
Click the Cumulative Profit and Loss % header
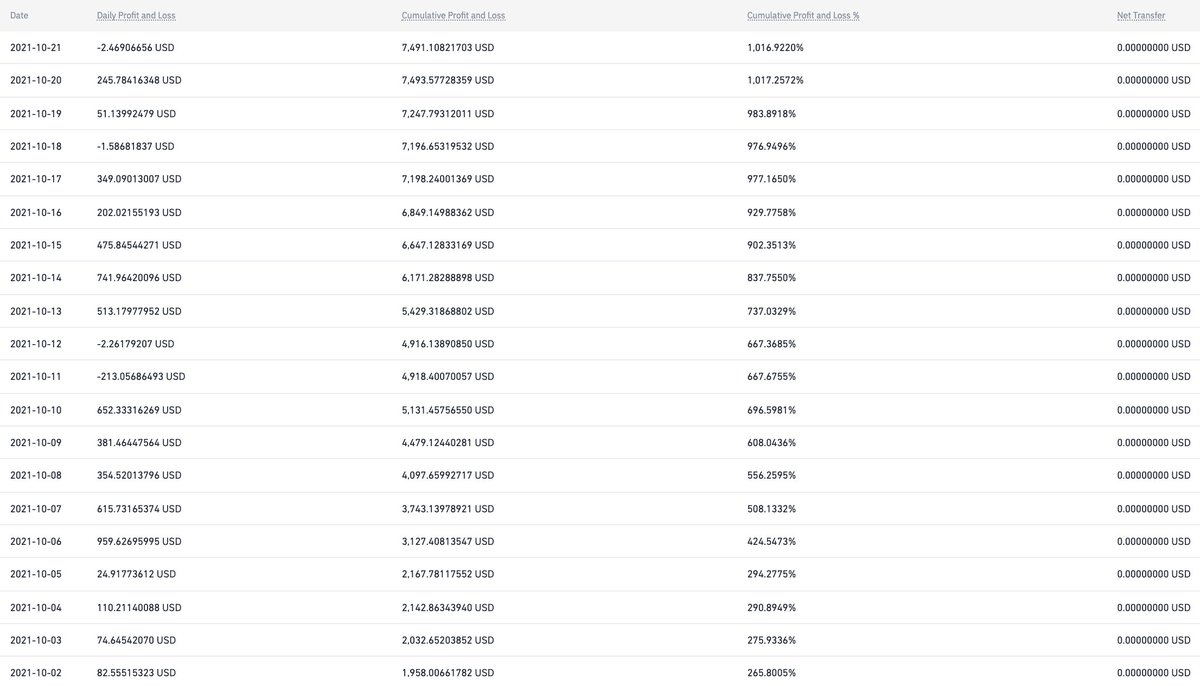(x=803, y=16)
